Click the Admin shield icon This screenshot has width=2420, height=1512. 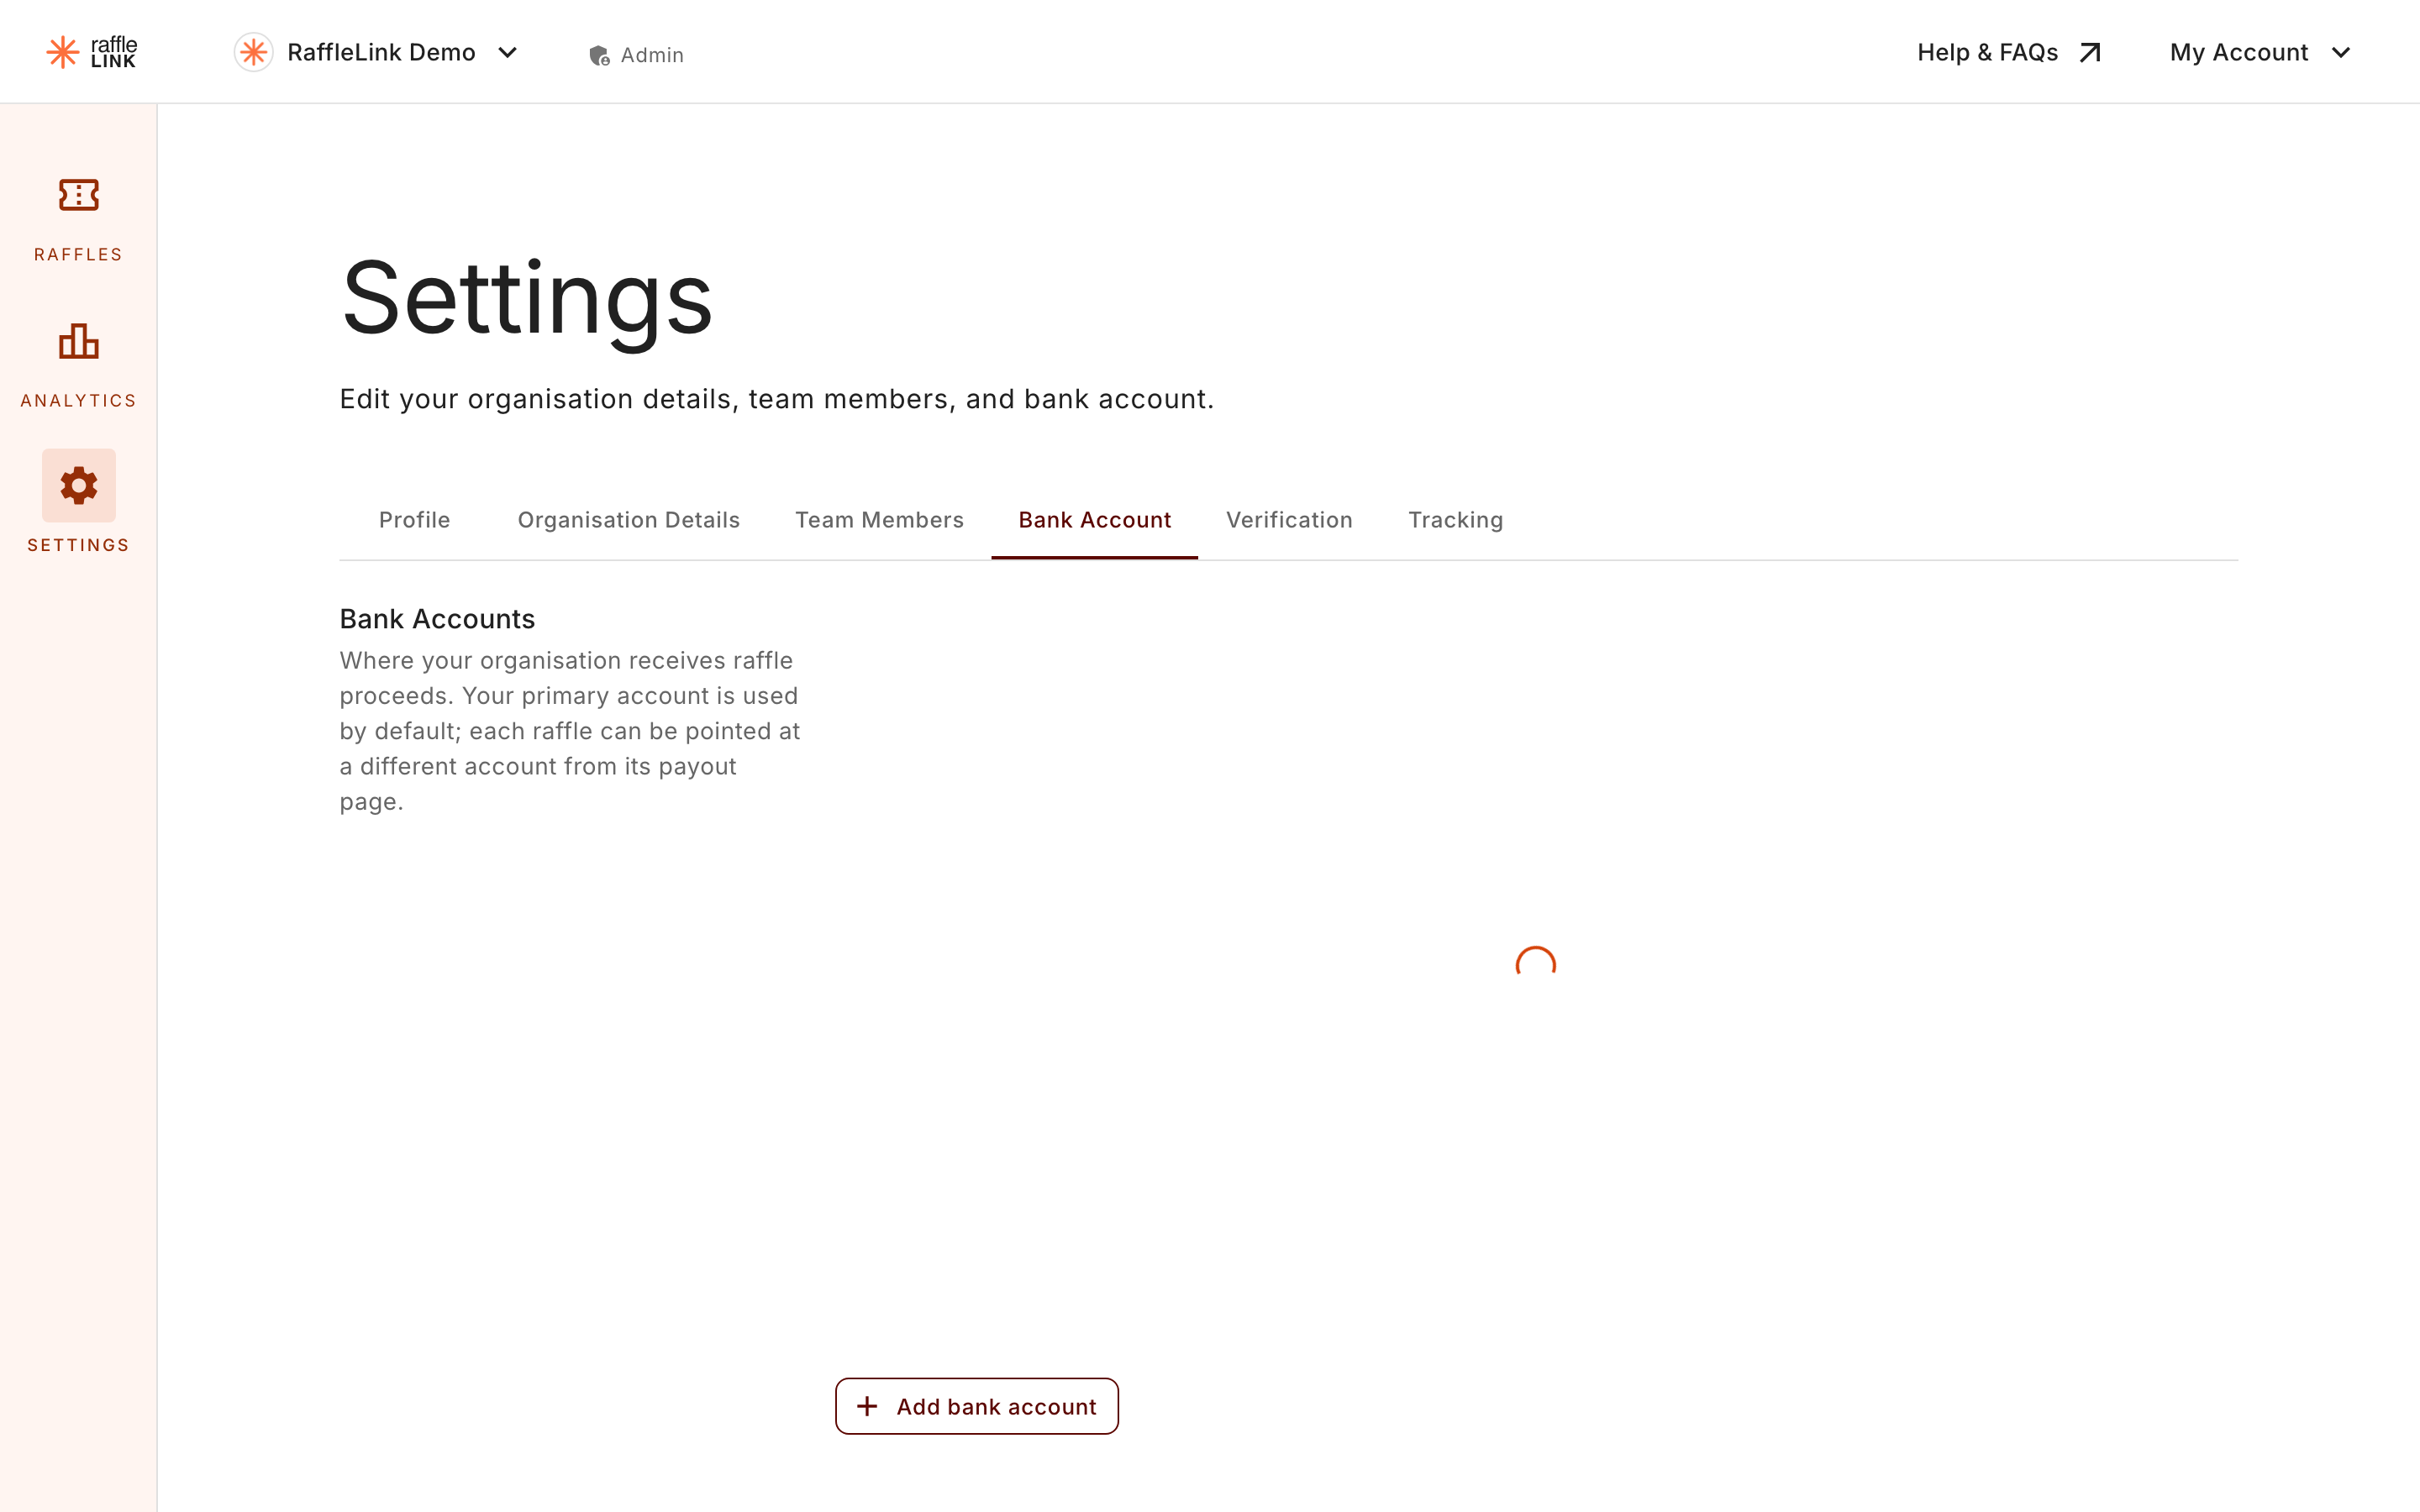click(599, 55)
